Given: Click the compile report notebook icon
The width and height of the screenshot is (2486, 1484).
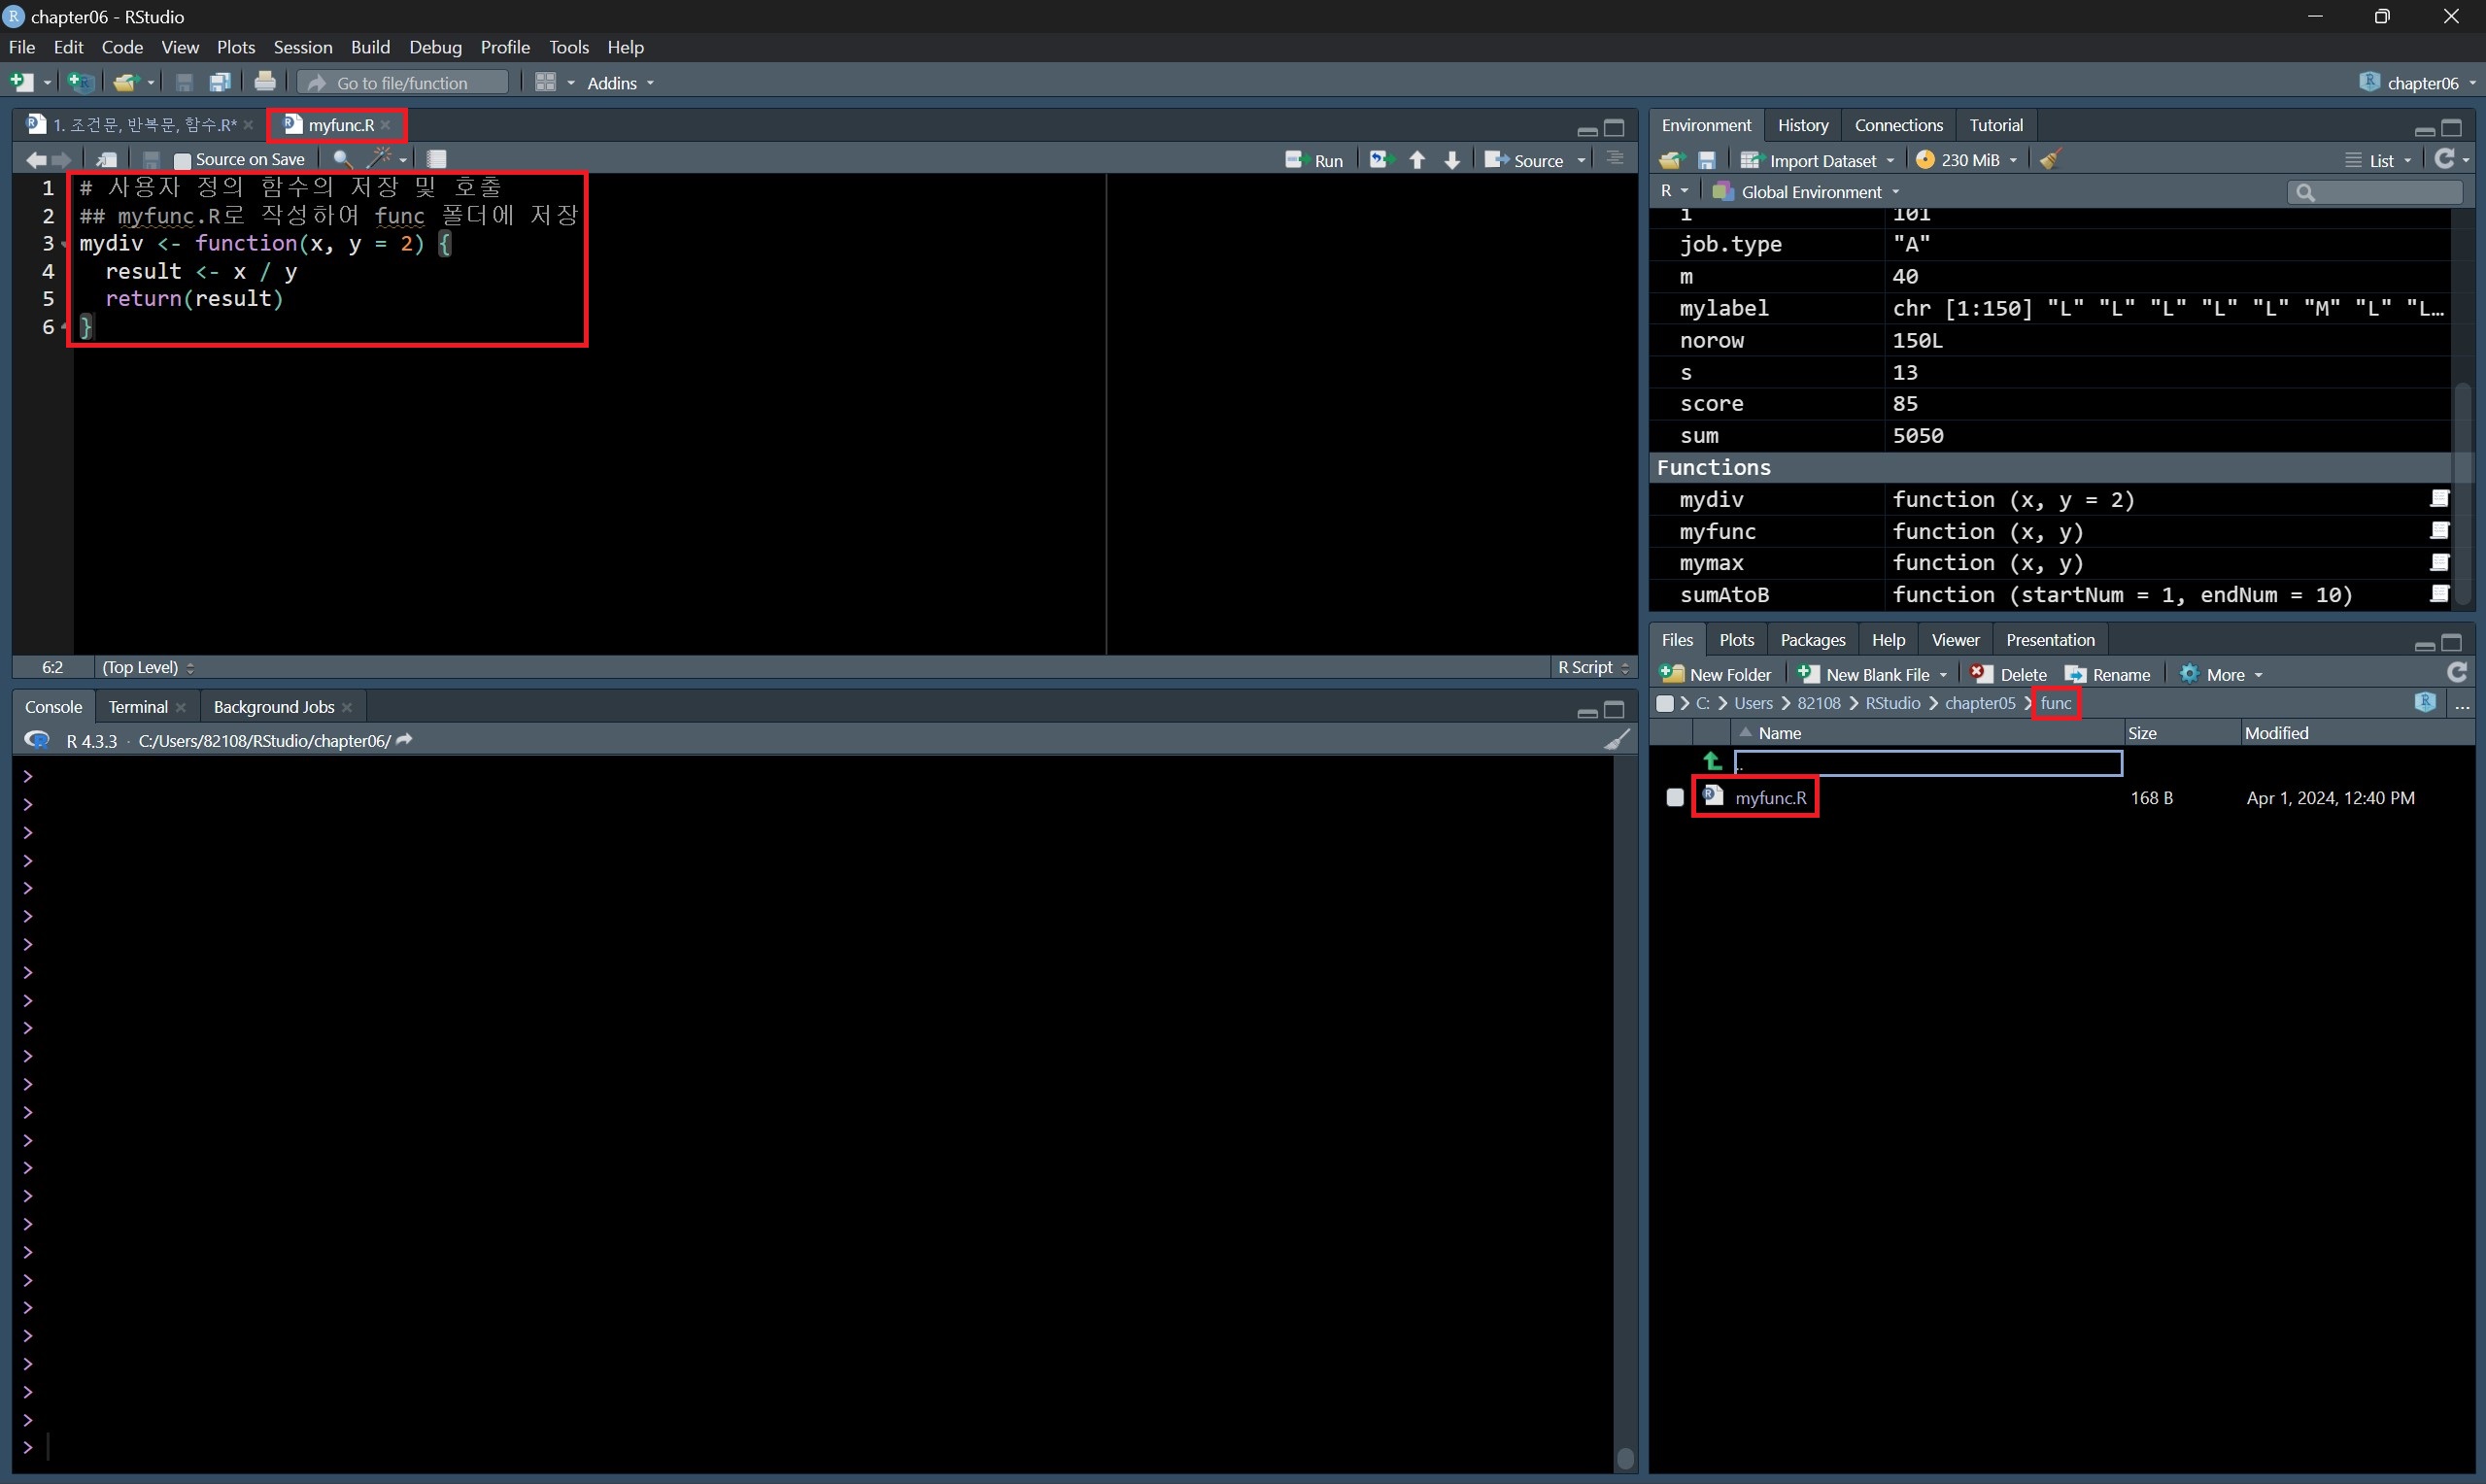Looking at the screenshot, I should click(436, 159).
